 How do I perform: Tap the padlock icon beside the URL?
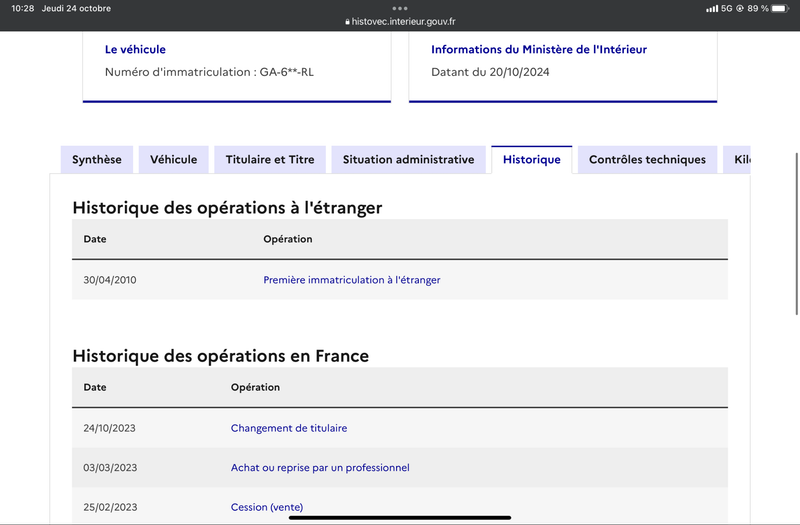coord(347,22)
